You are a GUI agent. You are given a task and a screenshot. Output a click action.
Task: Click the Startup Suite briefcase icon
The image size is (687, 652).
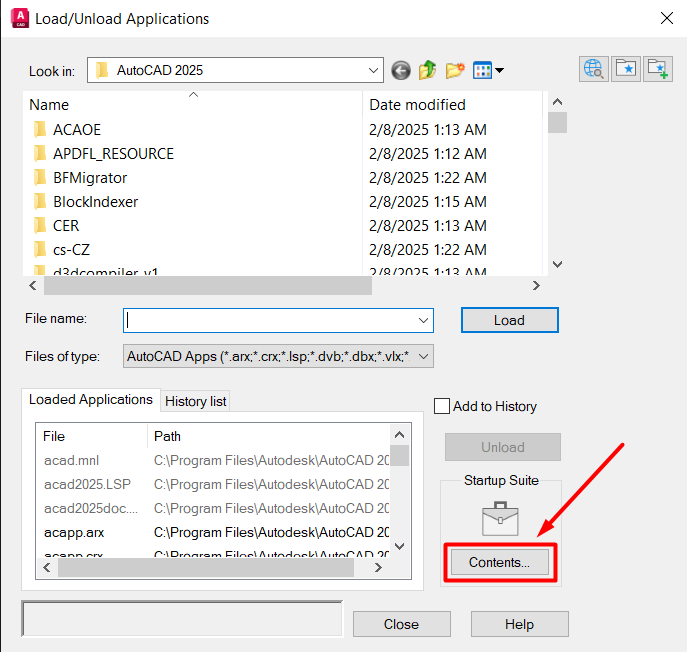500,518
